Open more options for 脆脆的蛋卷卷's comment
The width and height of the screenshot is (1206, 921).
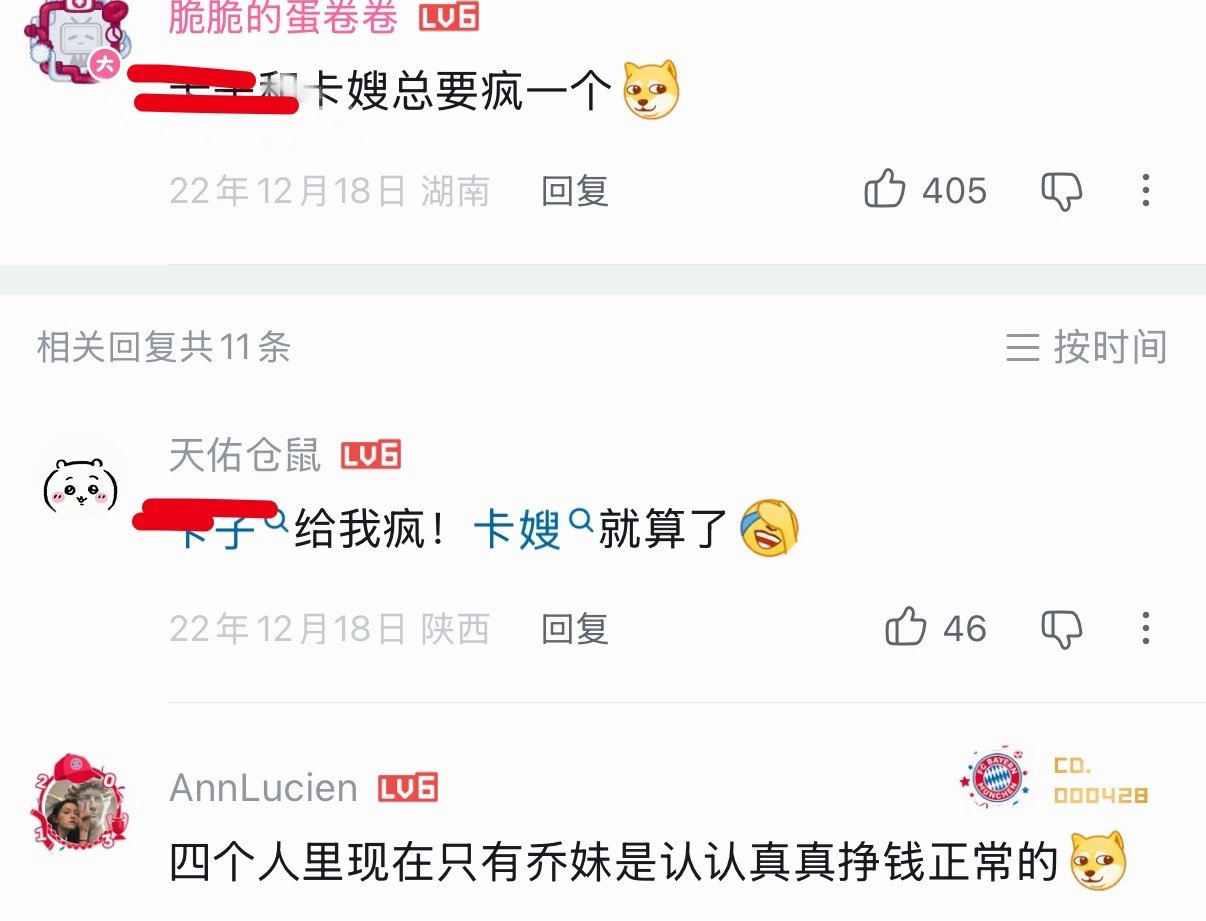(x=1146, y=190)
